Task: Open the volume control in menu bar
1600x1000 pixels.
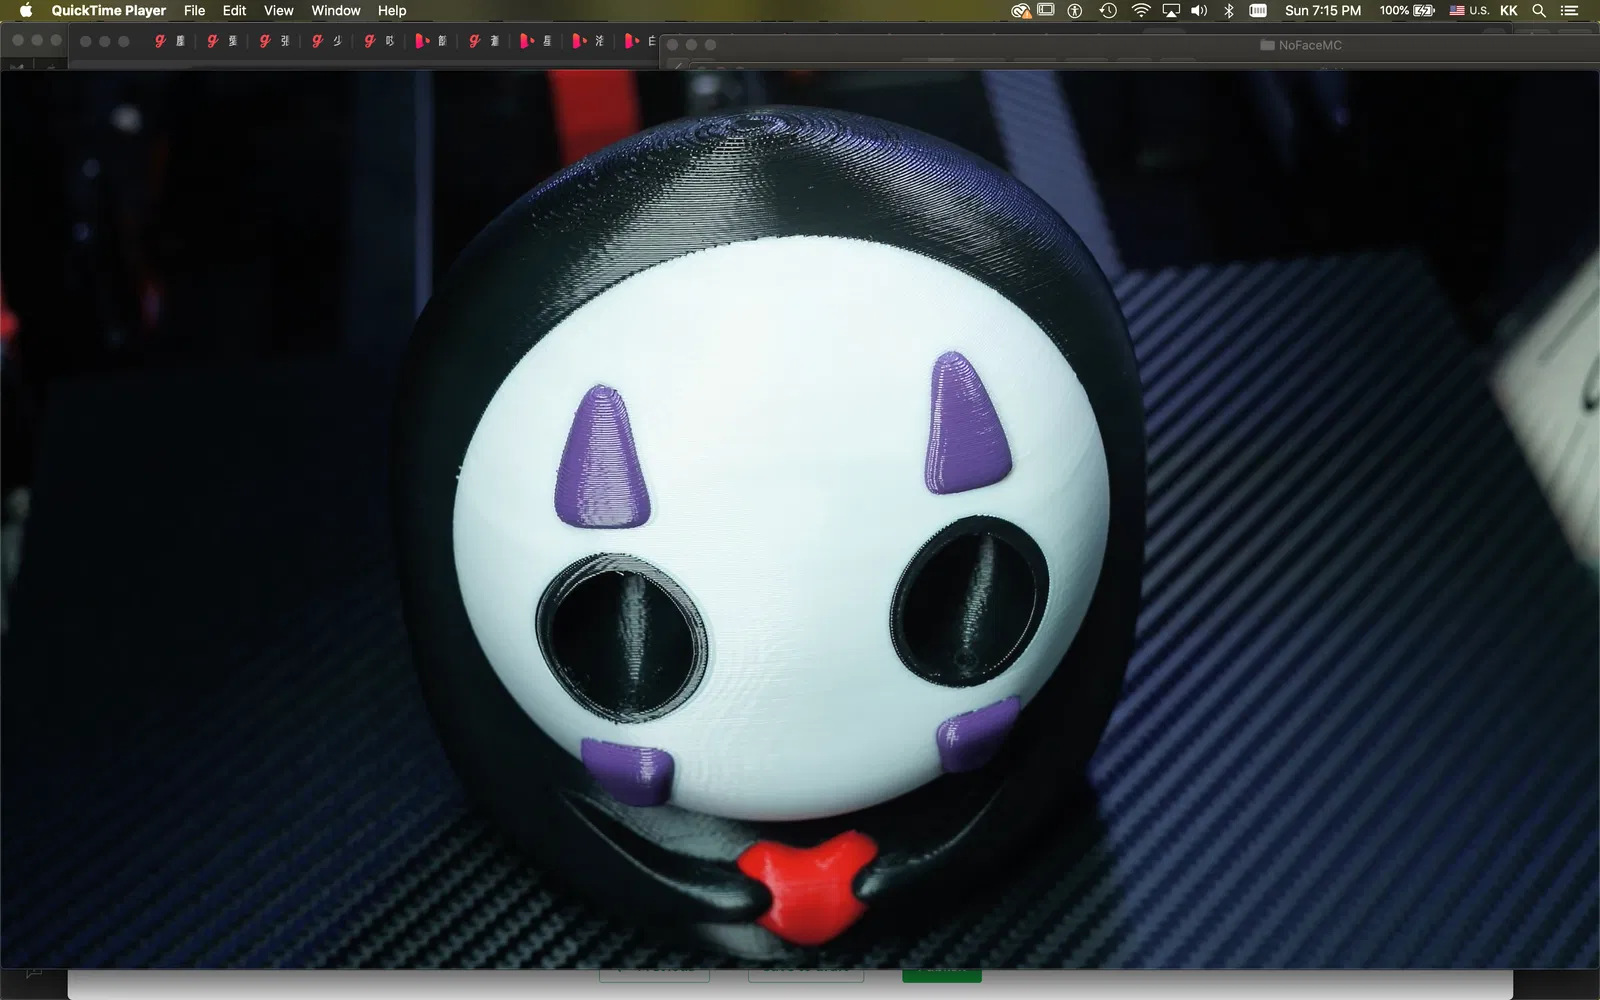Action: (x=1199, y=11)
